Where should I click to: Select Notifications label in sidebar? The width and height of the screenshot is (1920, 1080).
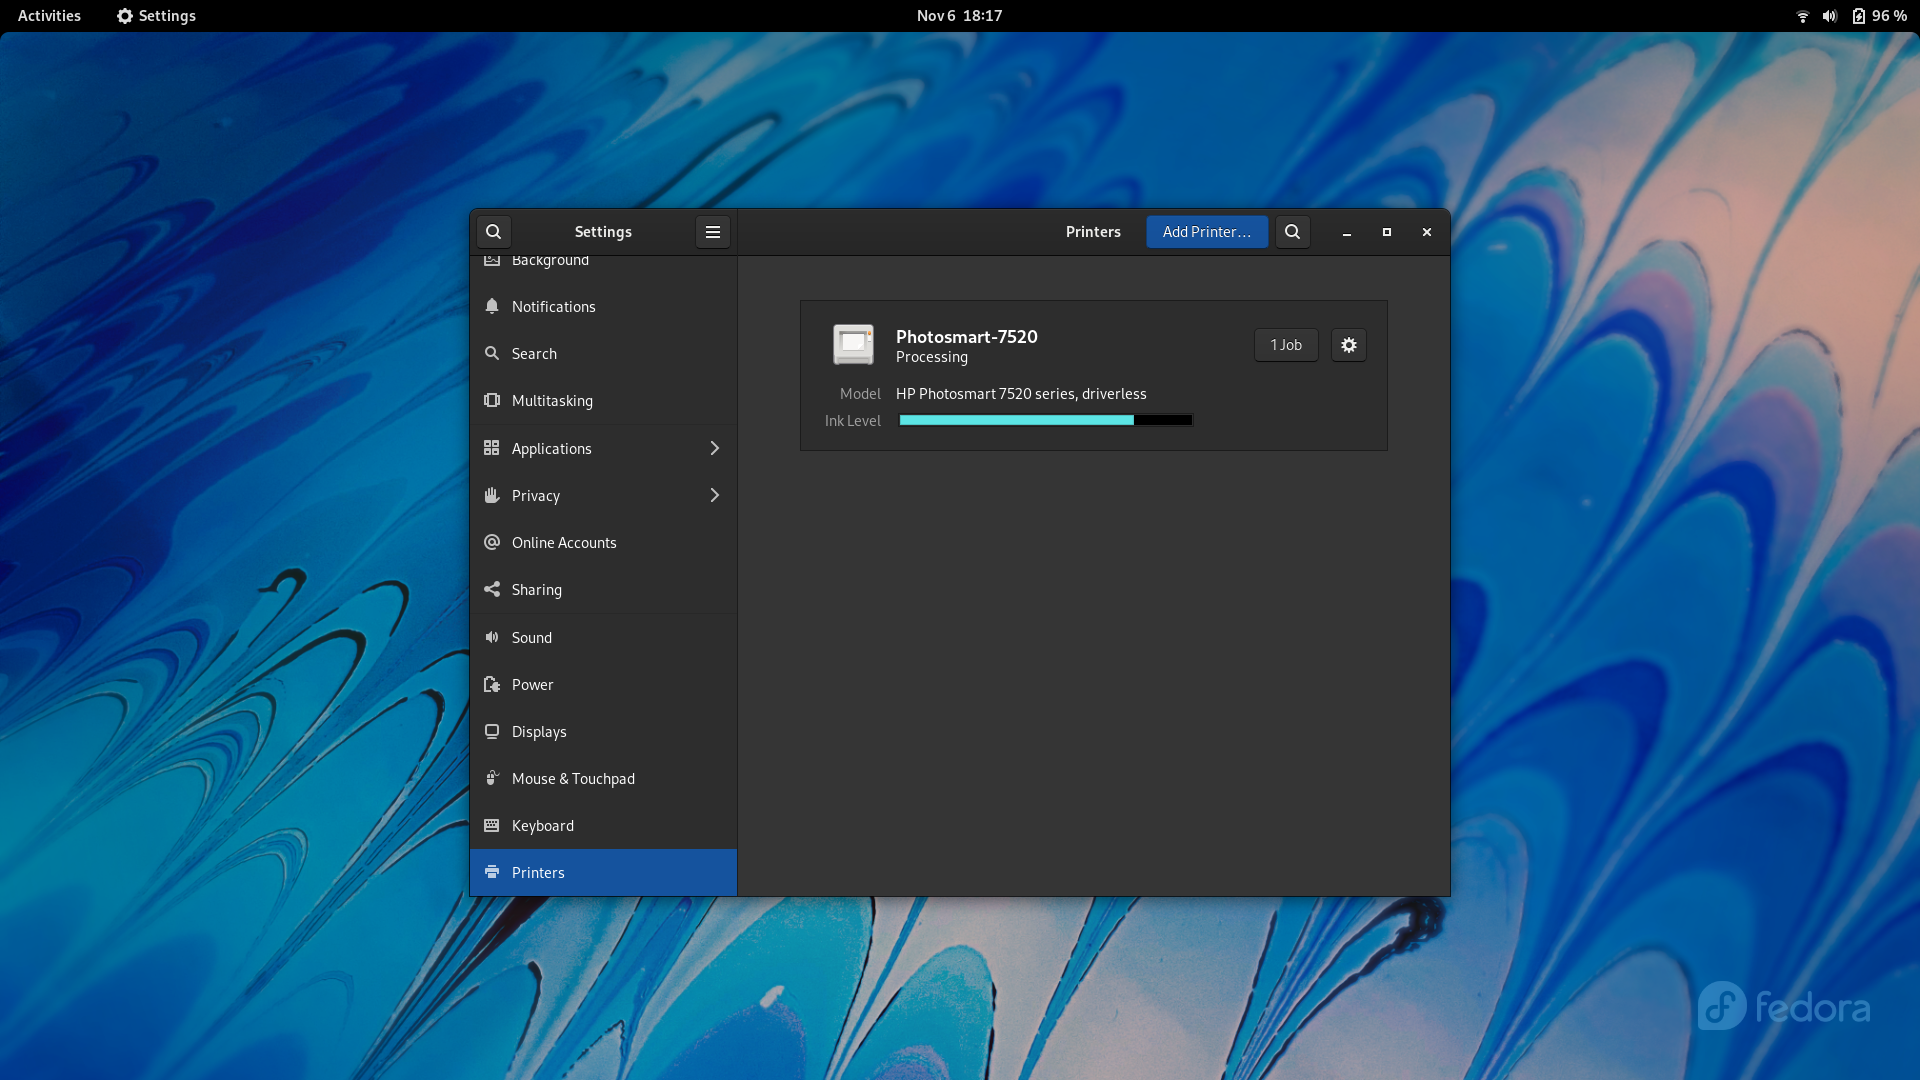pos(554,307)
